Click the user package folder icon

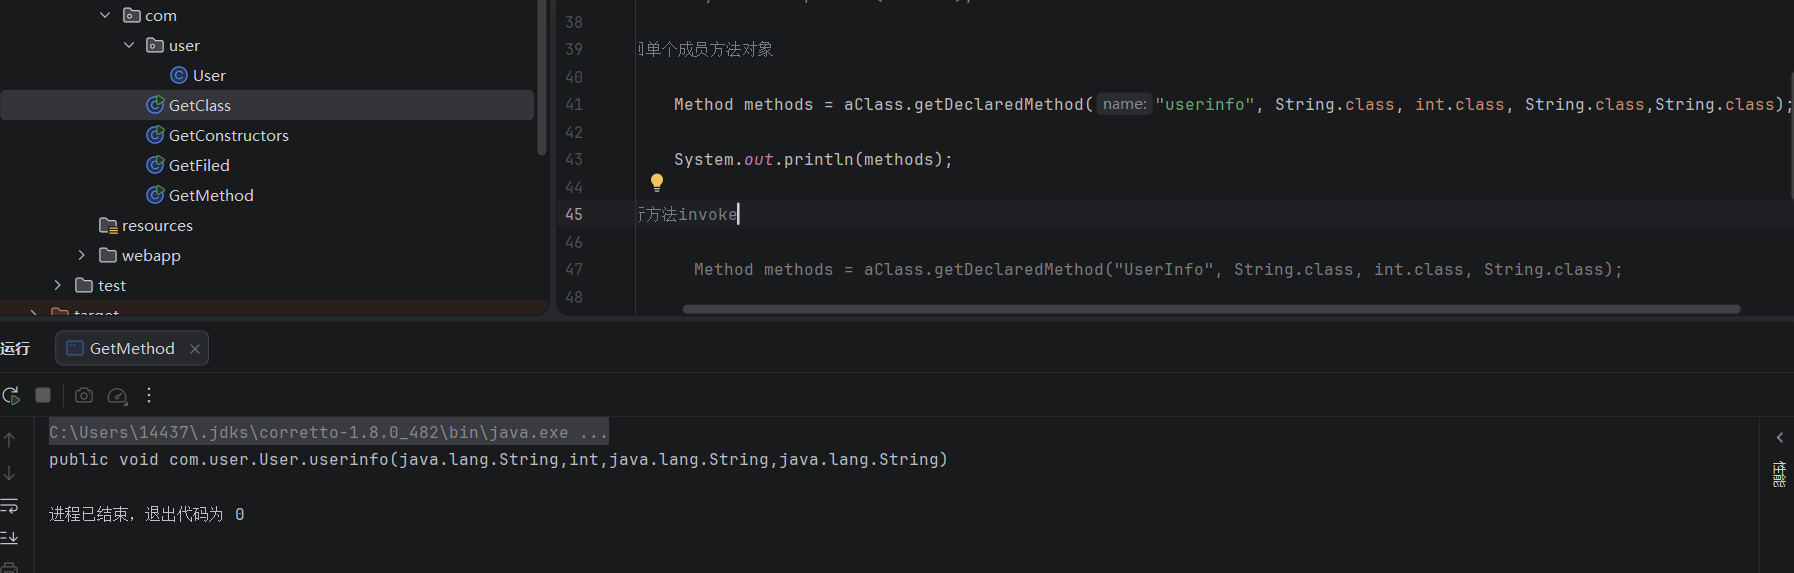tap(155, 45)
